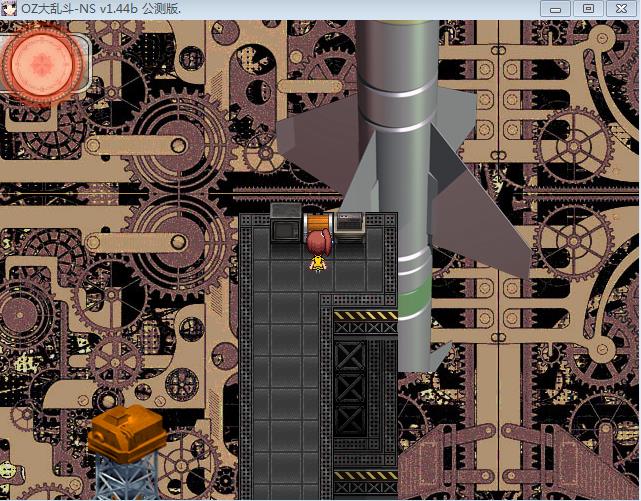Click the green band on the rocket
Screen dimensions: 641x501
pos(414,299)
